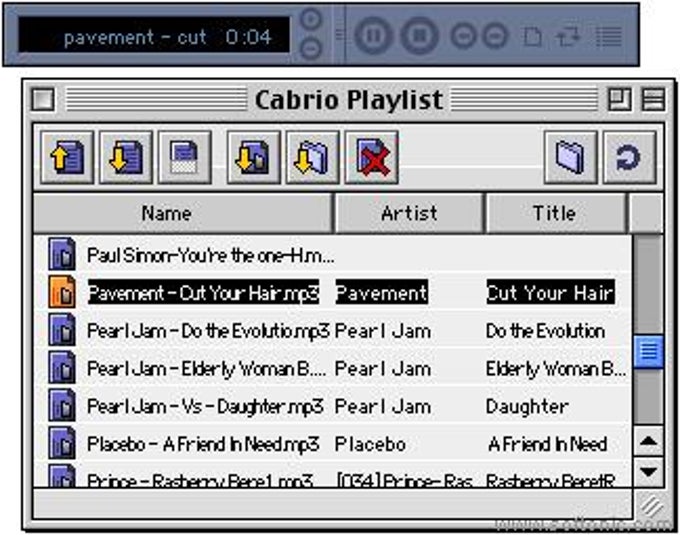The height and width of the screenshot is (535, 680).
Task: Click the Cabrio Playlist zoom box
Action: (x=619, y=99)
